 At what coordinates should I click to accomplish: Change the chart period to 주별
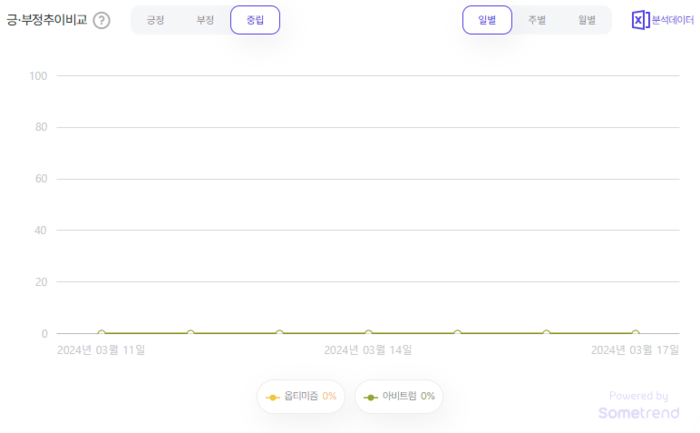[537, 20]
